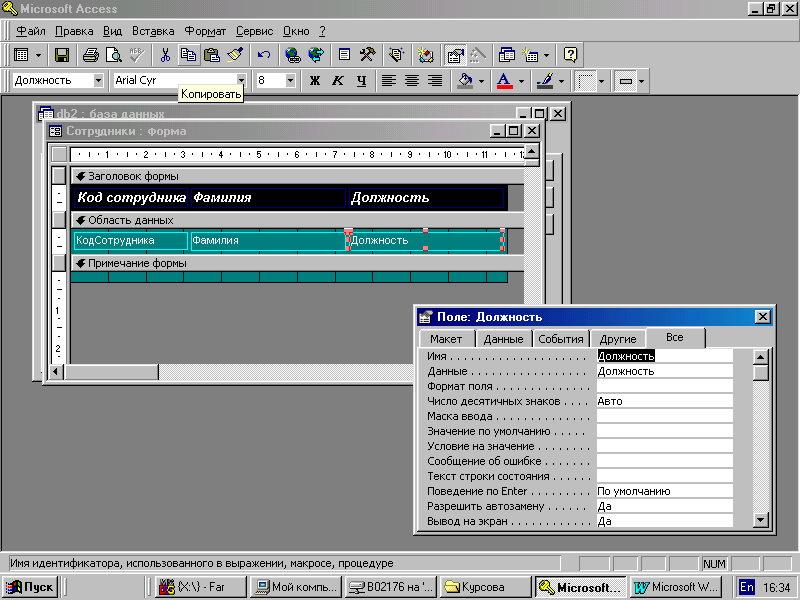The image size is (800, 600).
Task: Toggle underline formatting (Ч)
Action: tap(361, 81)
